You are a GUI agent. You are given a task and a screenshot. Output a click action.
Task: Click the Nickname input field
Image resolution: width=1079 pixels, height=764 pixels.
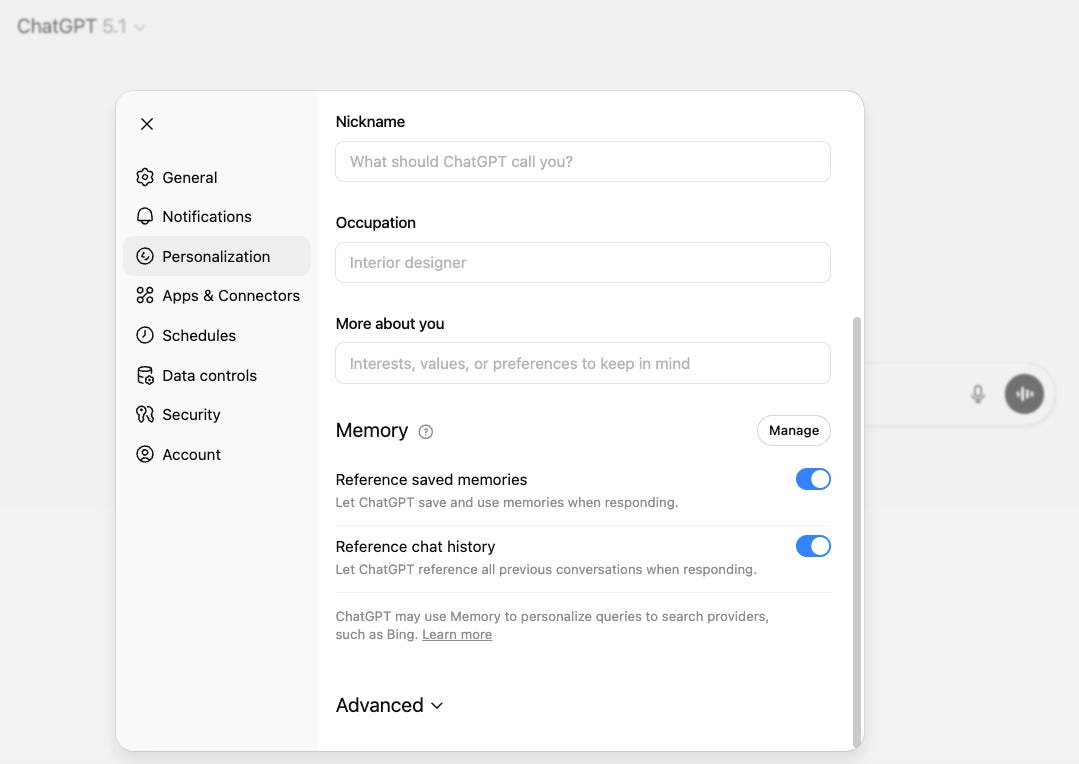pyautogui.click(x=582, y=162)
